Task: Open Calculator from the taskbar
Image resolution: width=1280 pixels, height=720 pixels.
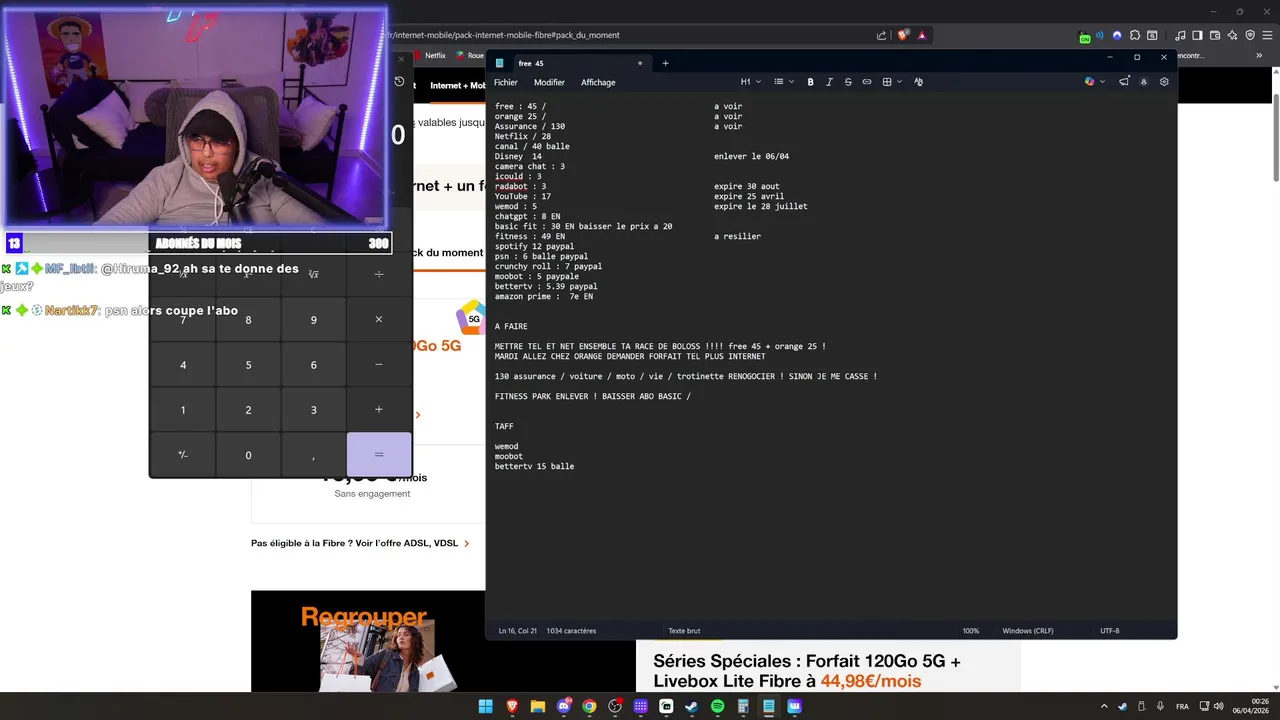Action: click(x=743, y=706)
